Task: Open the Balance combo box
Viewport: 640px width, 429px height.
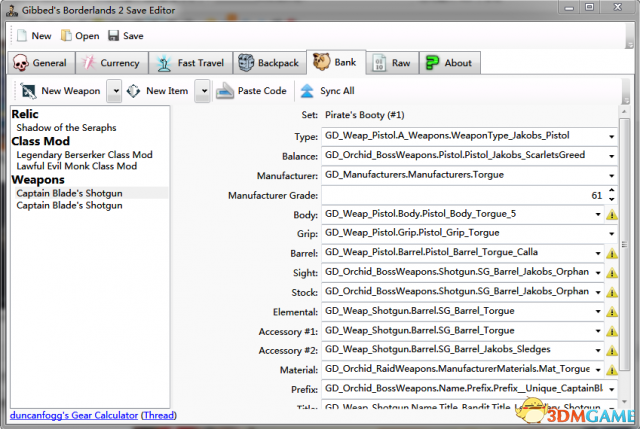Action: [x=469, y=156]
